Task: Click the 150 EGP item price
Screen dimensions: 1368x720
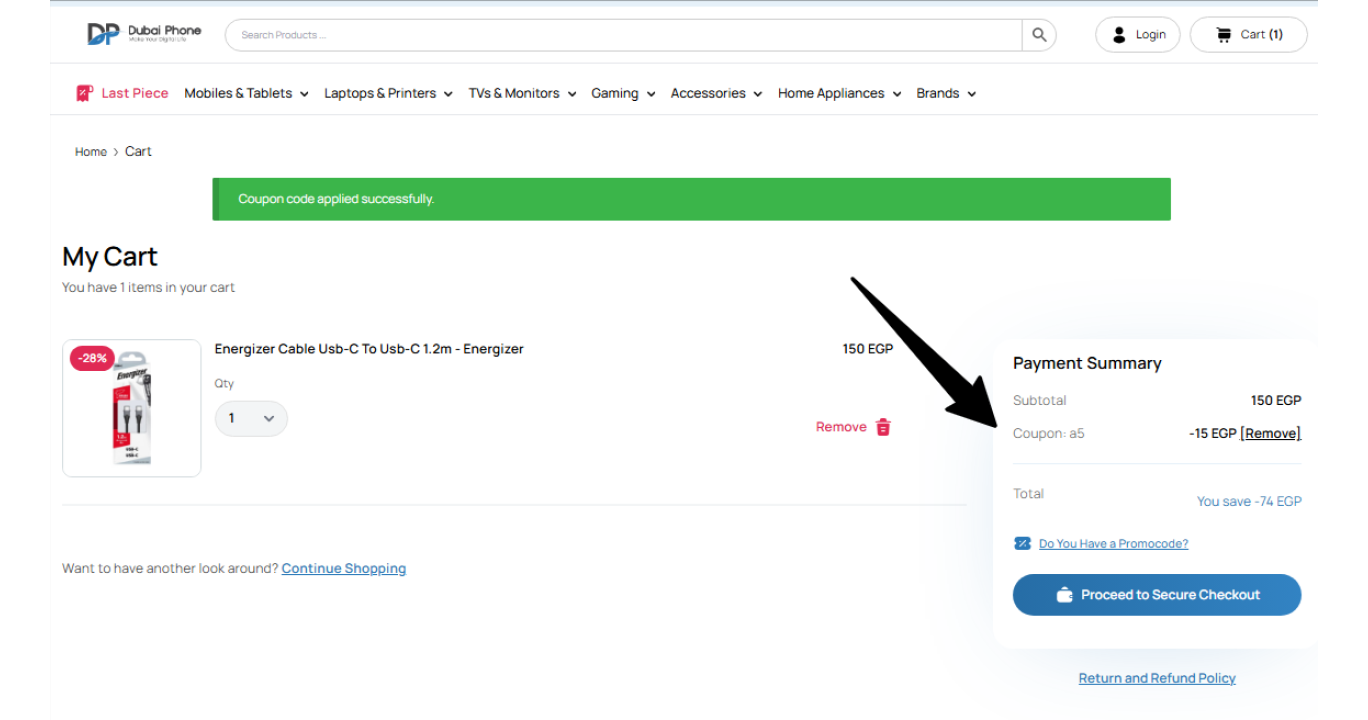Action: click(x=868, y=349)
